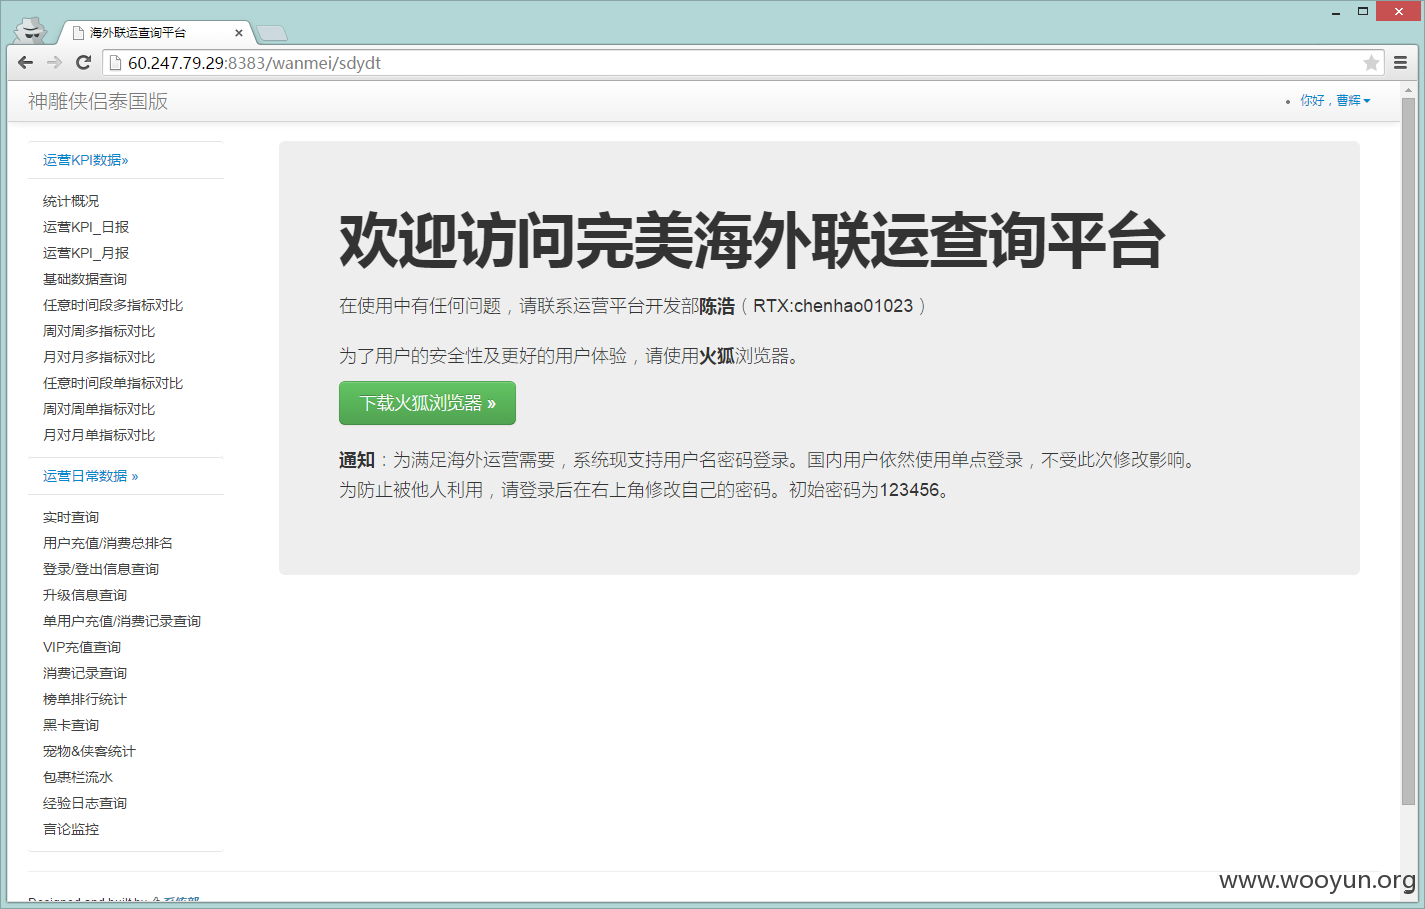Screen dimensions: 1425x909
Task: Open 周对周多指标对比
Action: coord(99,331)
